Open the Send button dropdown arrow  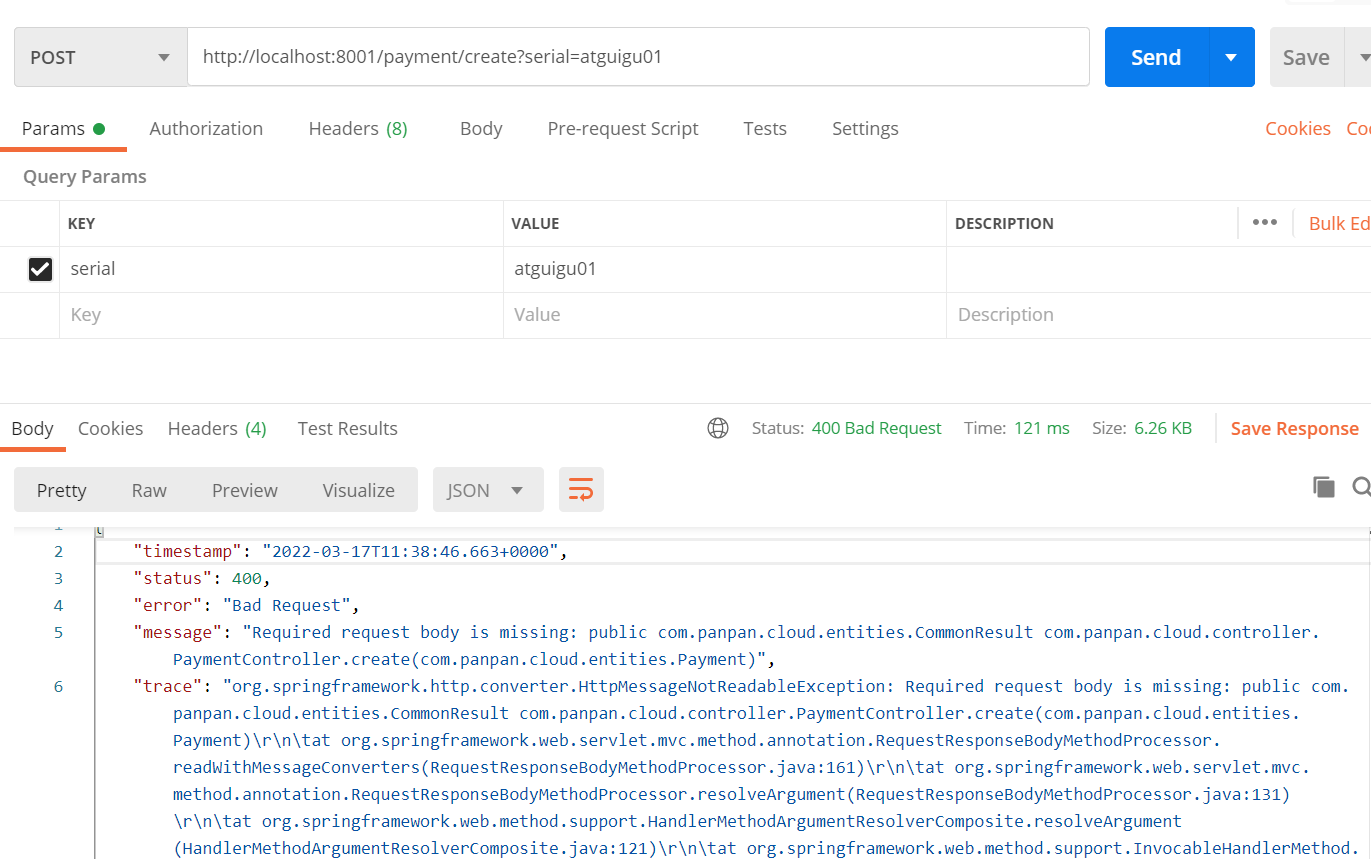pyautogui.click(x=1232, y=57)
